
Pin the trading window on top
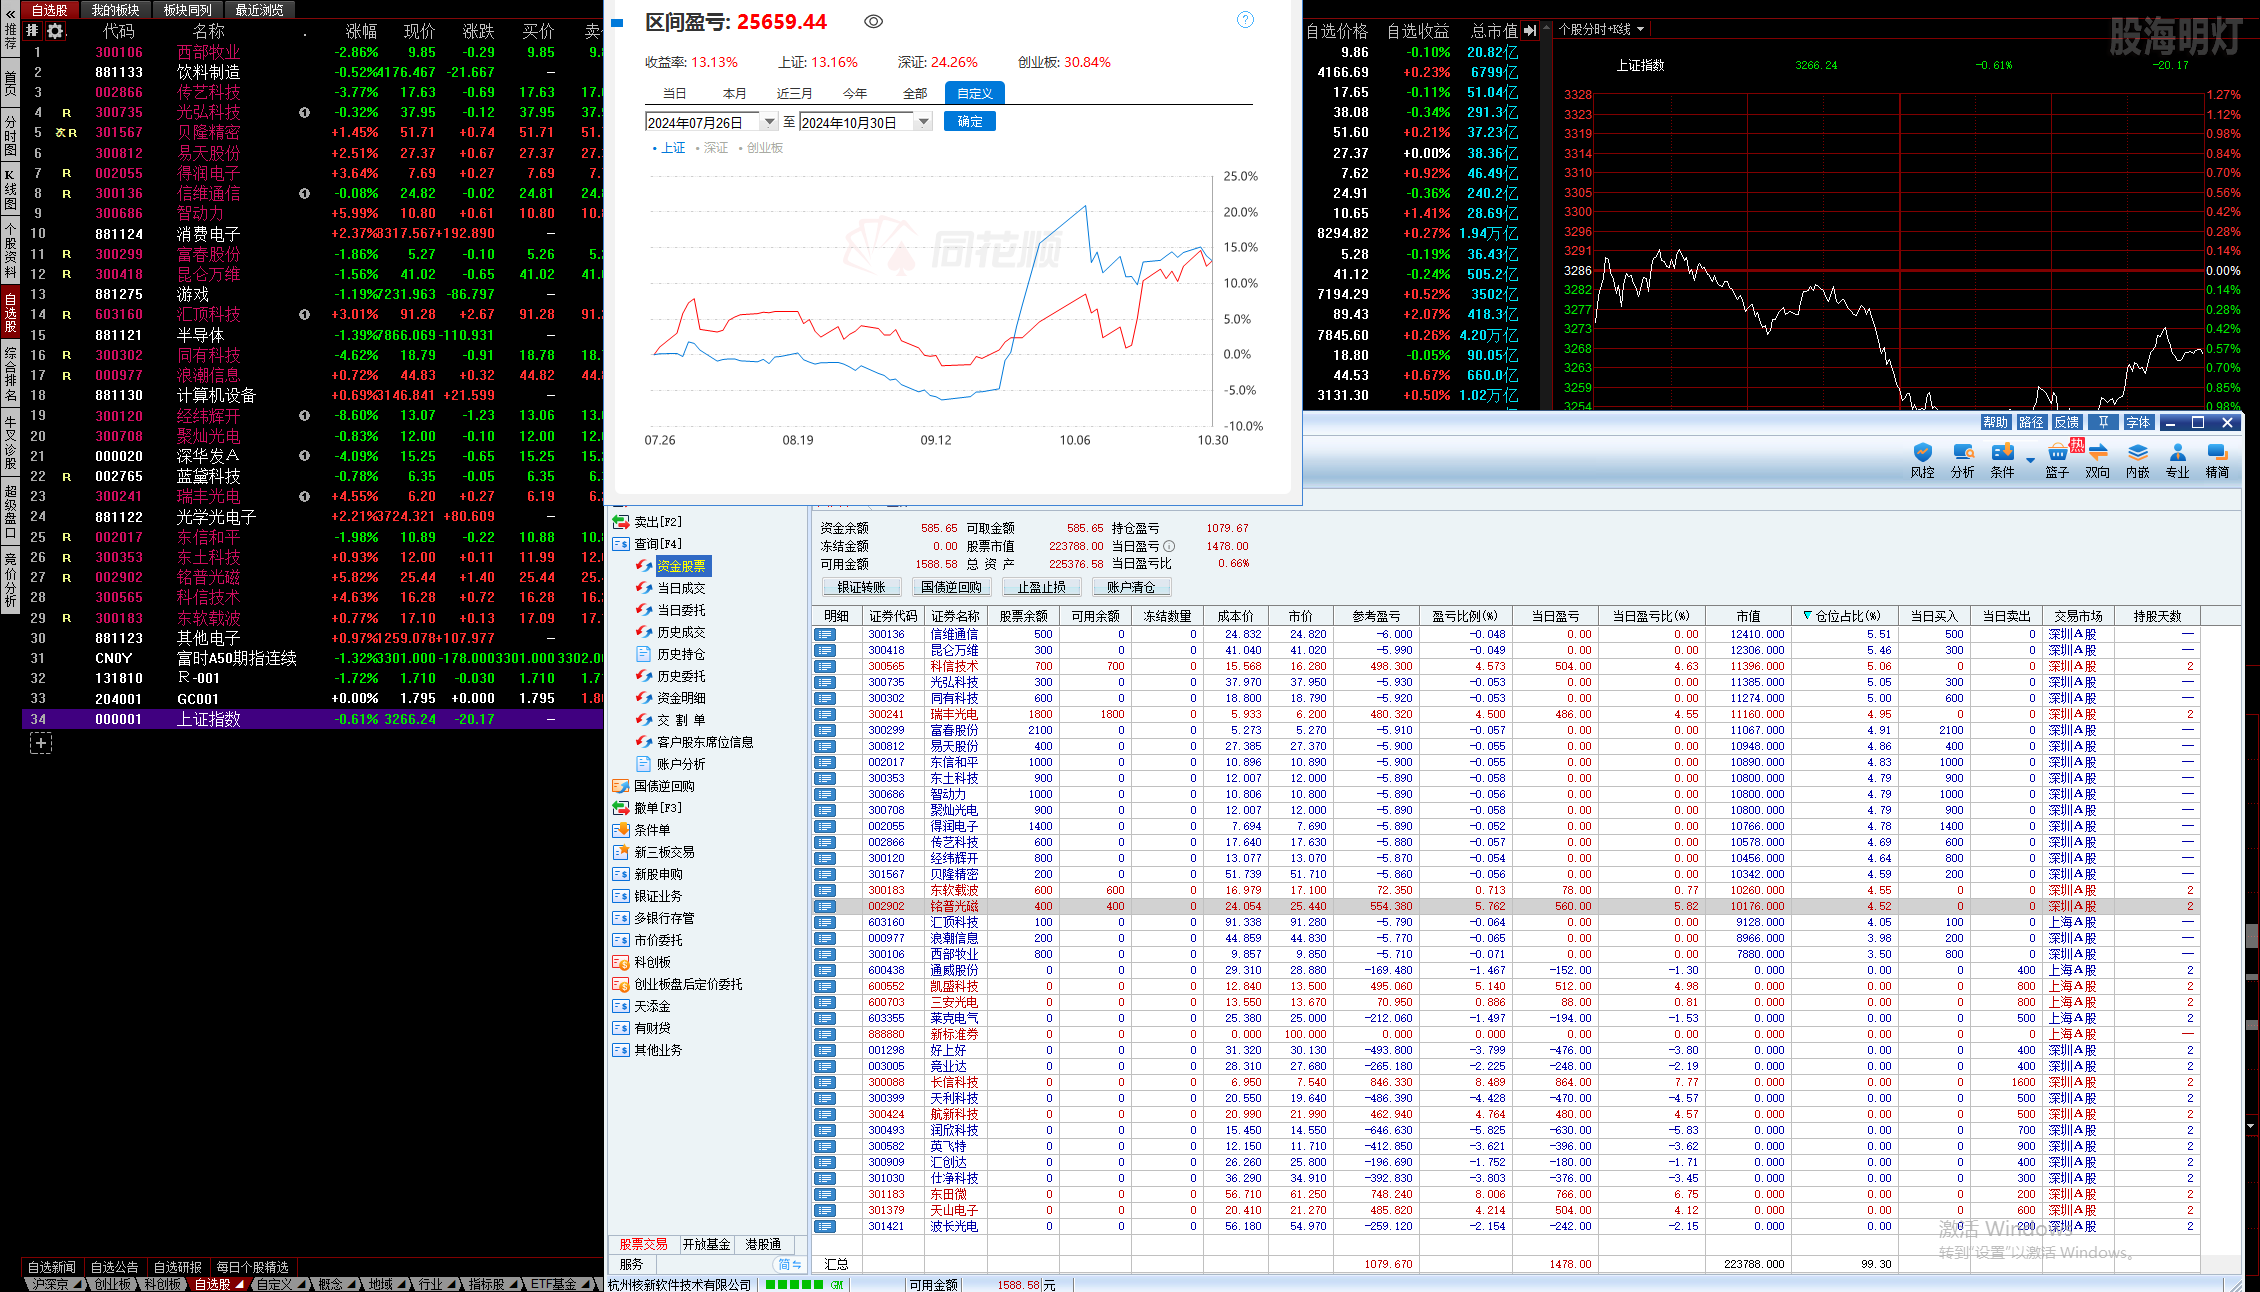[x=2103, y=422]
